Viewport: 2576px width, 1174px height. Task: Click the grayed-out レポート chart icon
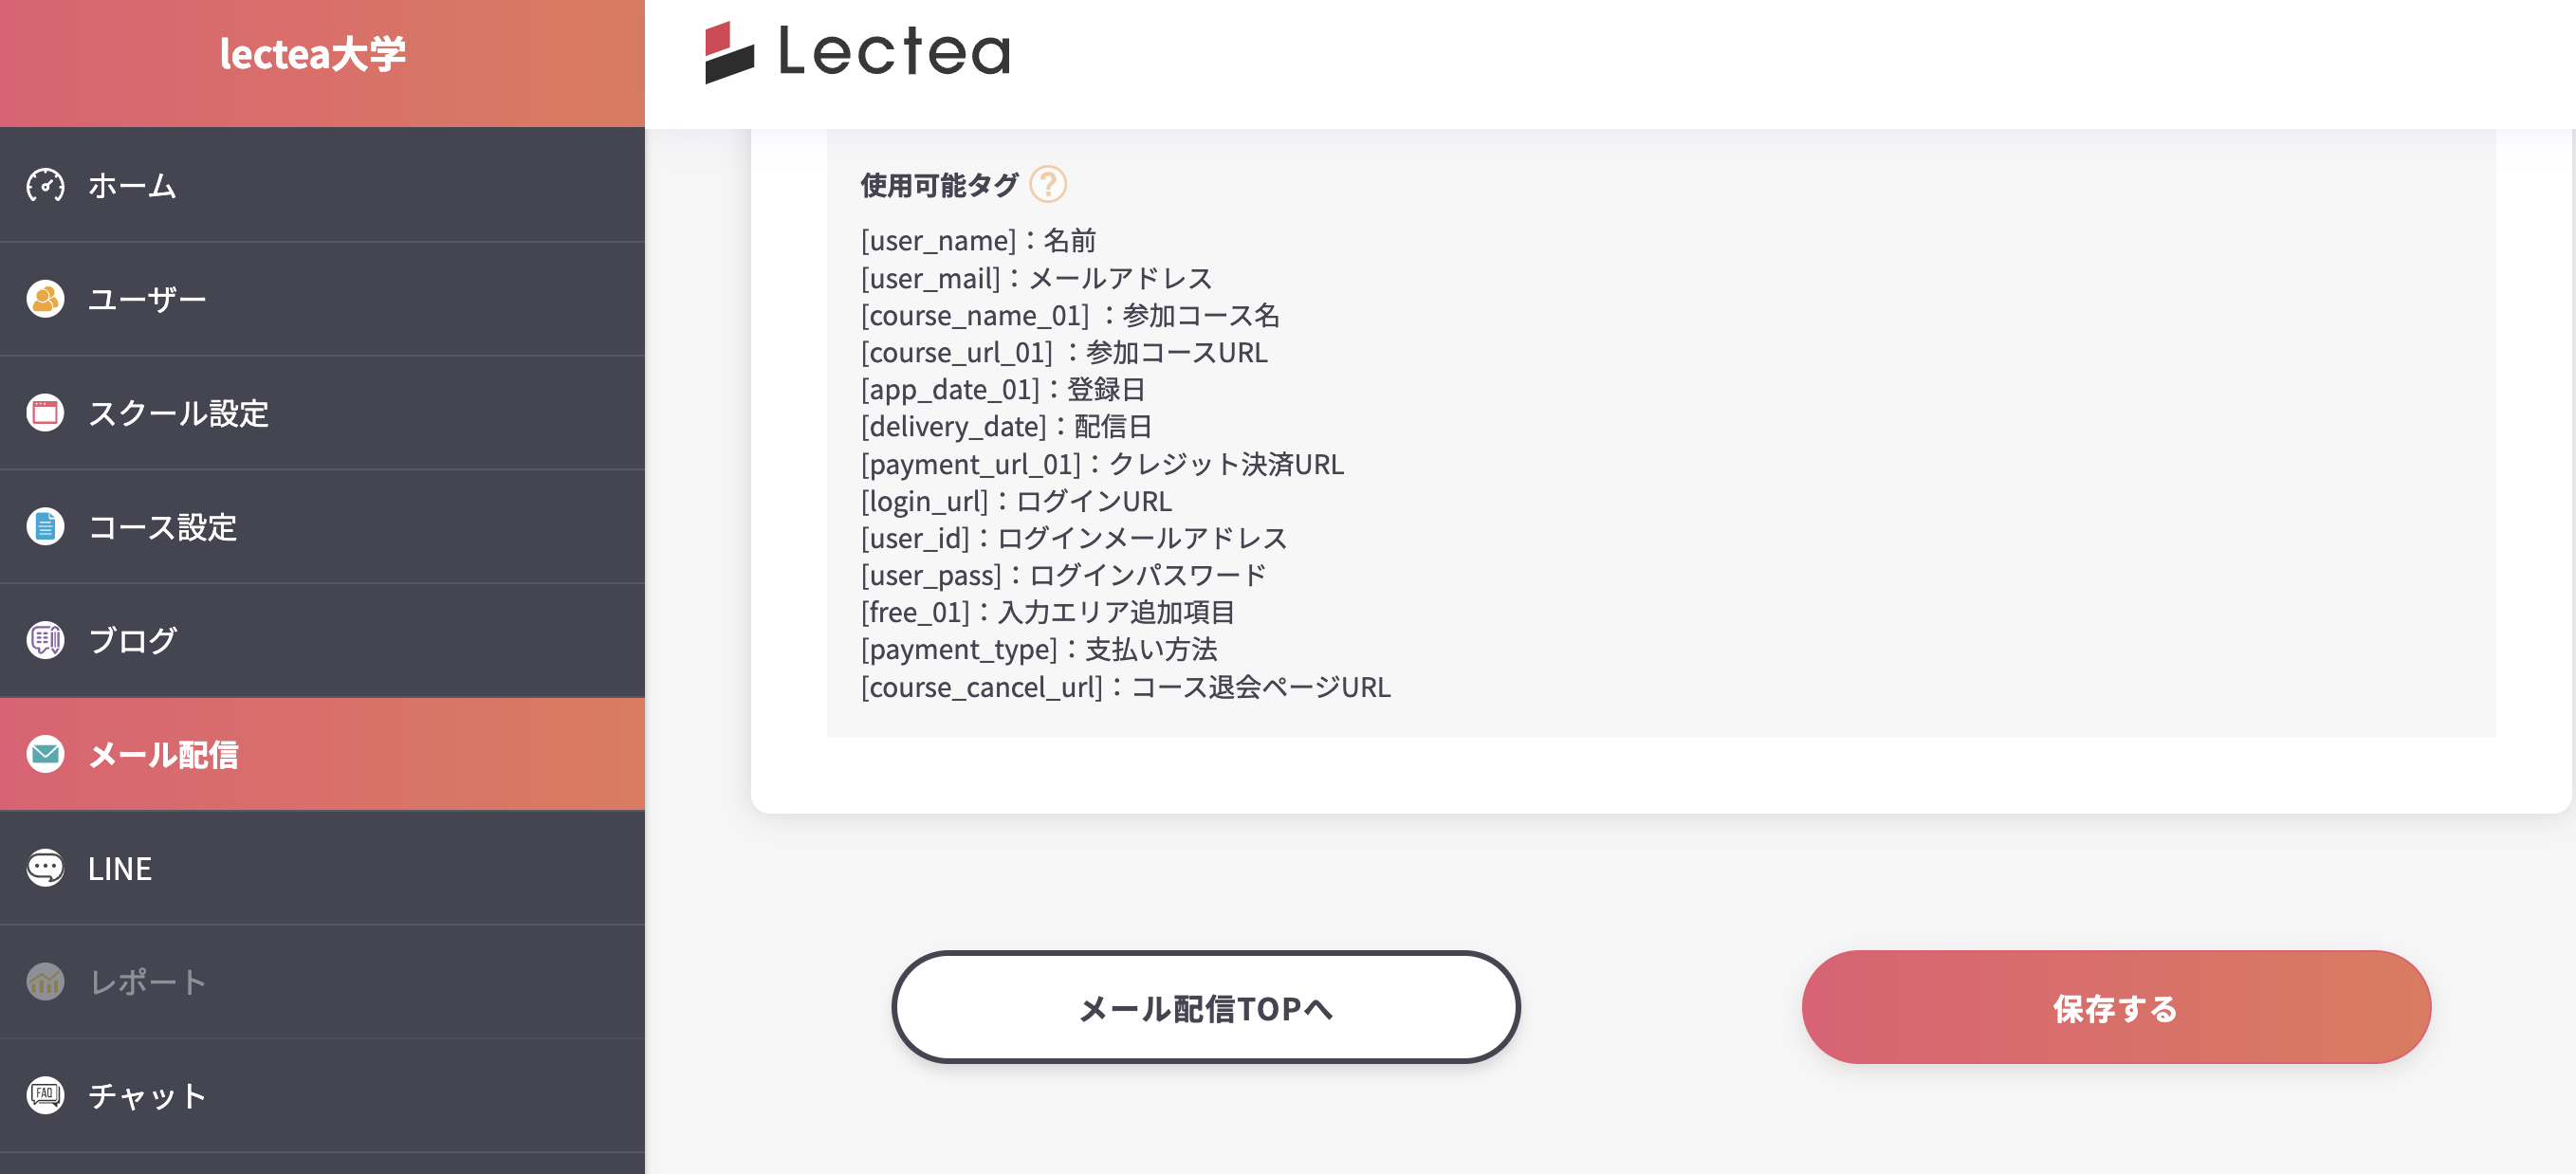[x=44, y=982]
